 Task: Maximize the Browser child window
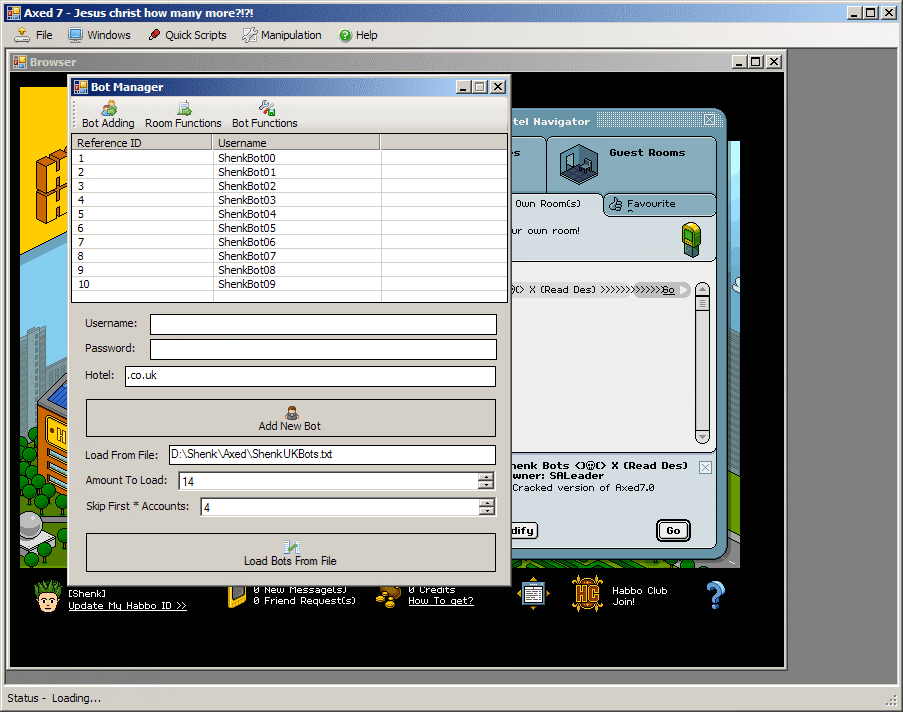(756, 62)
